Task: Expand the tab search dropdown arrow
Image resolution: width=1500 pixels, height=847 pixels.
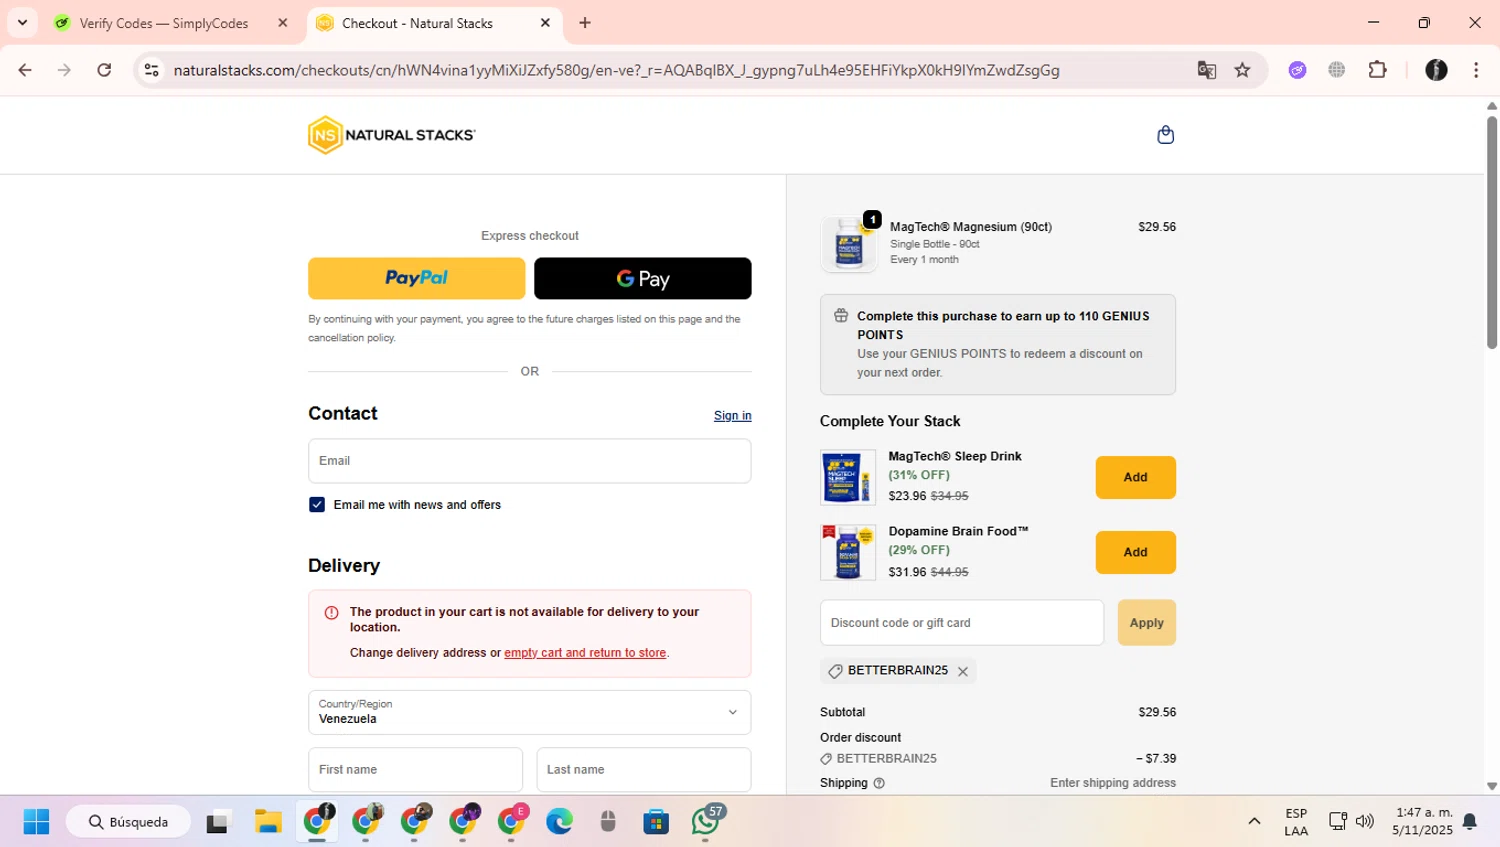Action: (22, 23)
